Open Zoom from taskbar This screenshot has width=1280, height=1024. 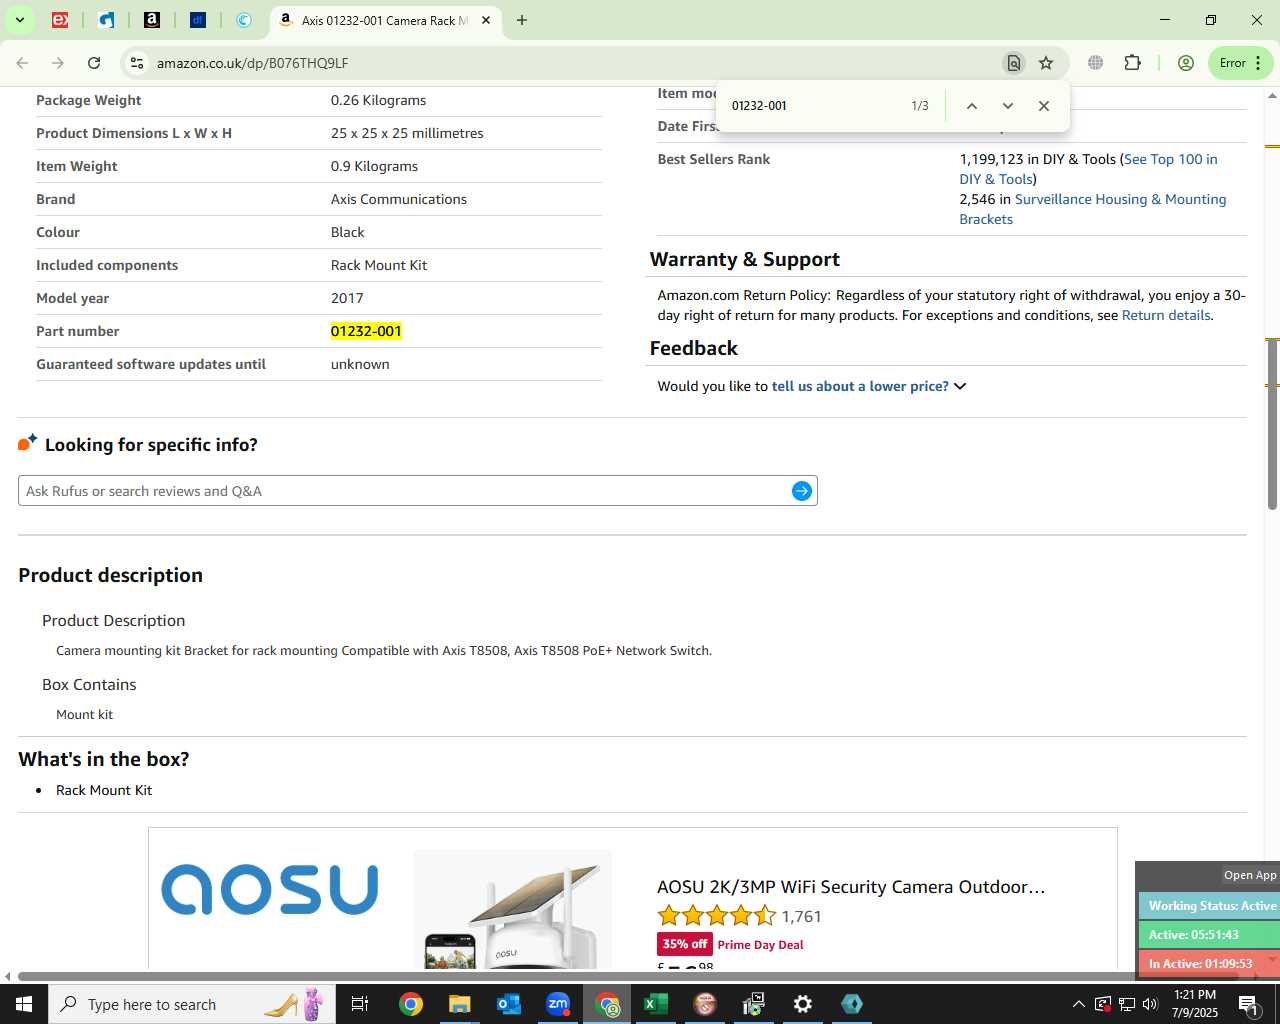click(557, 1004)
